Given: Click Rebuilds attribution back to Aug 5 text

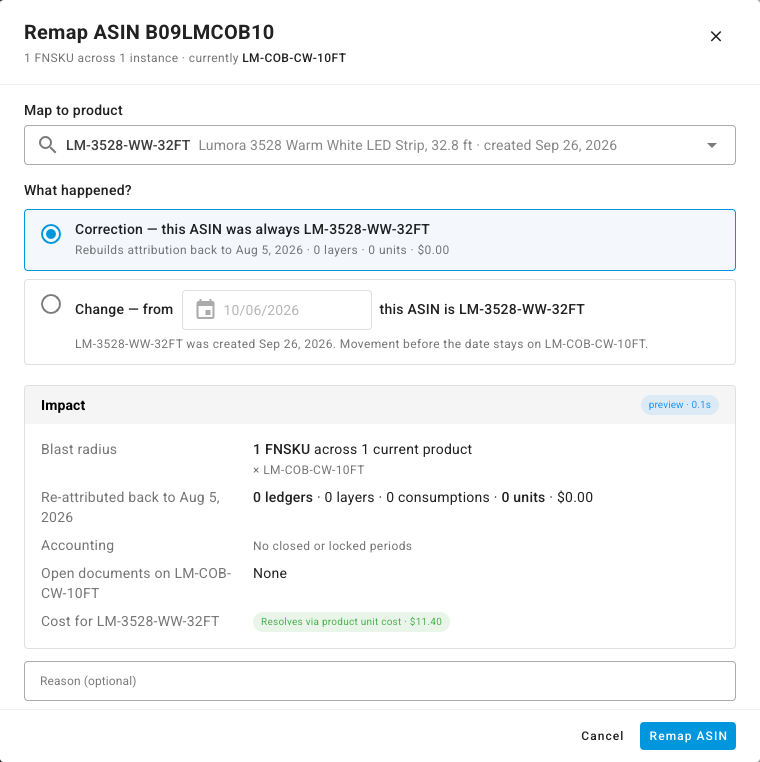Looking at the screenshot, I should (x=262, y=250).
